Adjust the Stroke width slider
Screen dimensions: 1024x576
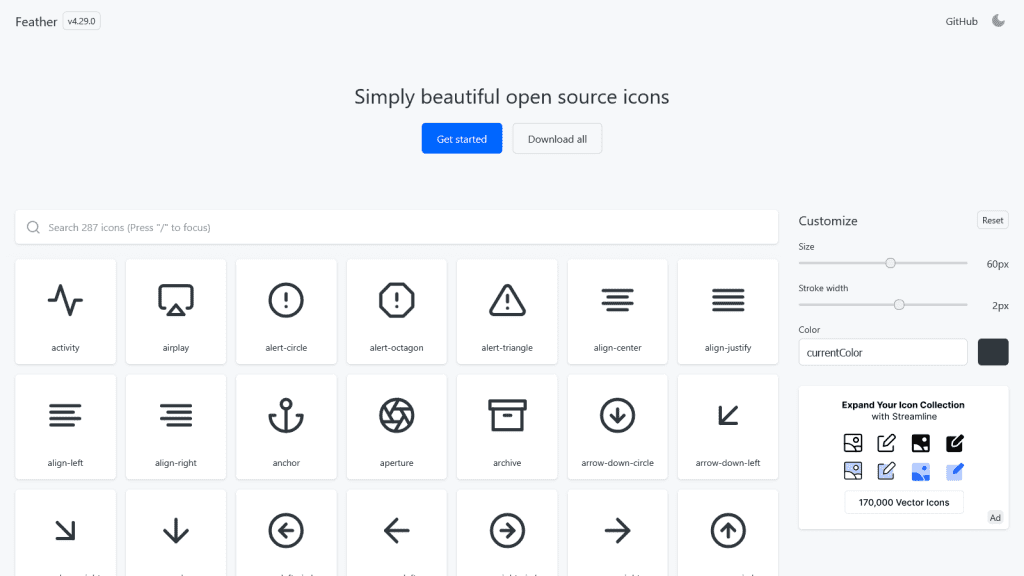[x=899, y=304]
